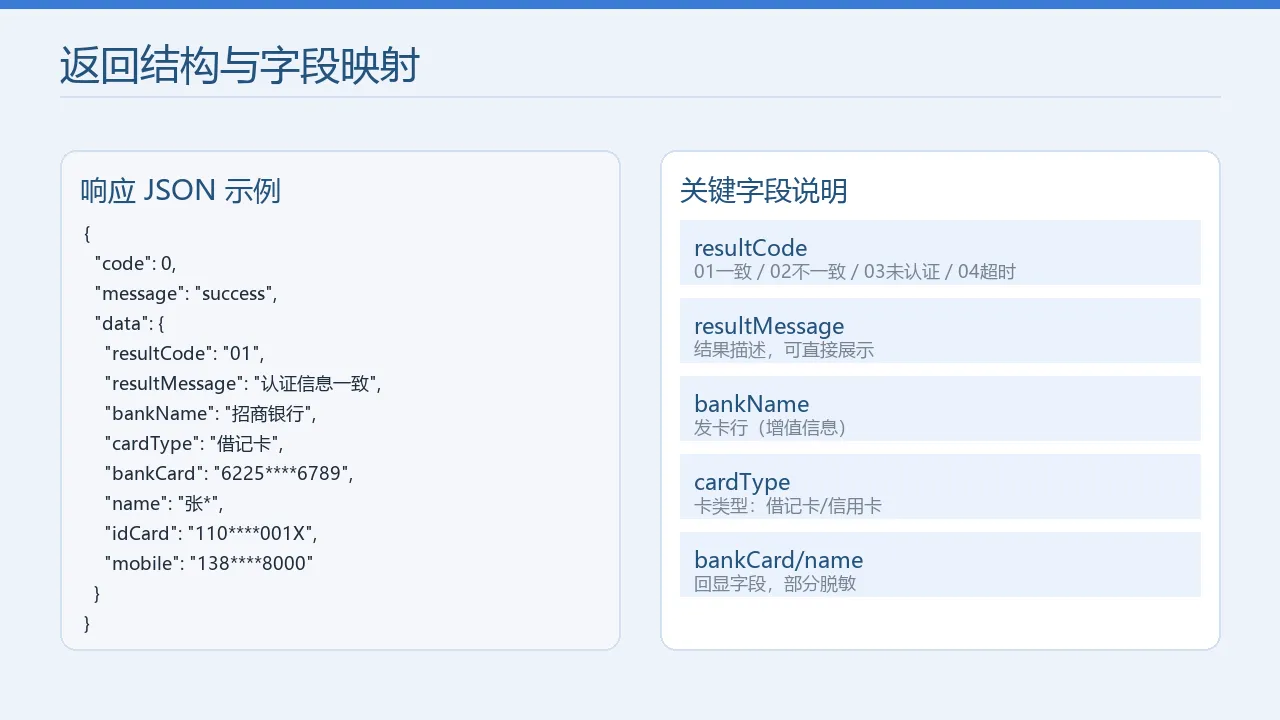Viewport: 1280px width, 720px height.
Task: Select the "resultMessage": "认证信息一致" line
Action: pyautogui.click(x=243, y=384)
